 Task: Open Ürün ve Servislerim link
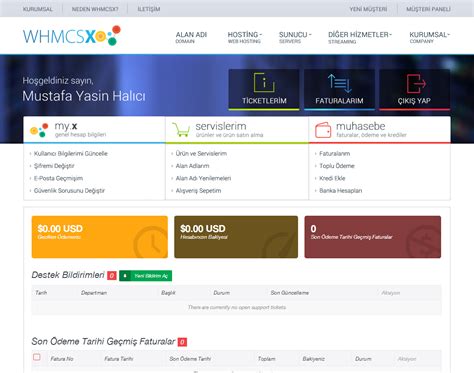[201, 154]
